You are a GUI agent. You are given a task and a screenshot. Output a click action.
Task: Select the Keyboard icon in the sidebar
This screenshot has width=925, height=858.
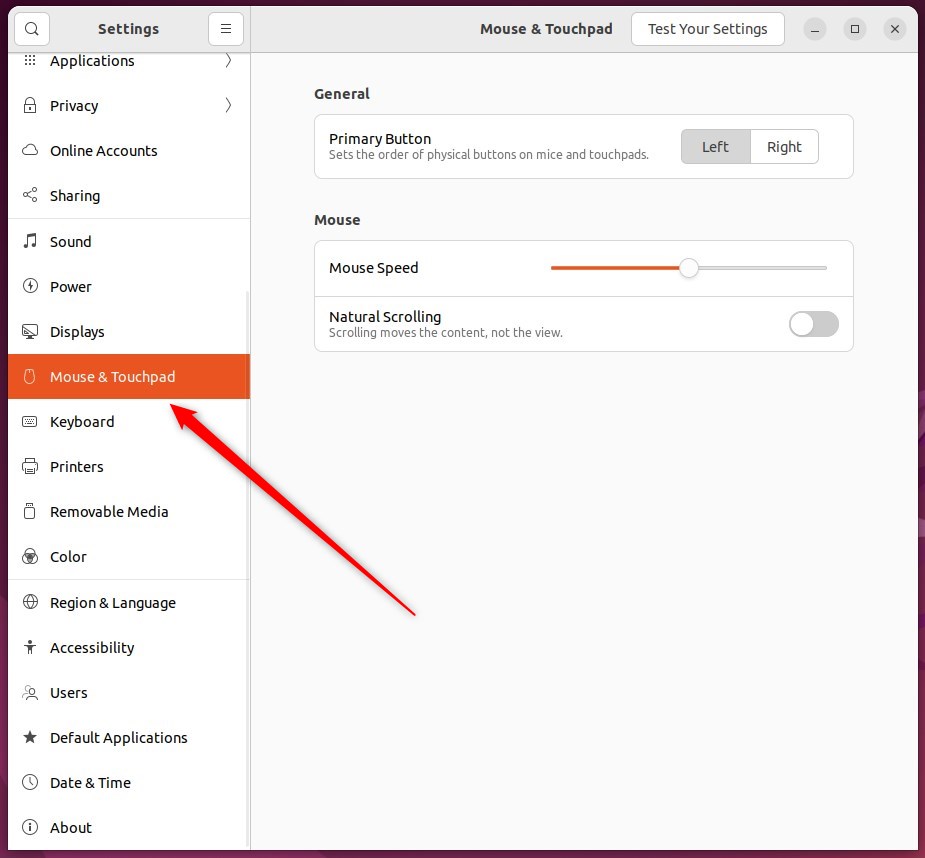tap(28, 421)
